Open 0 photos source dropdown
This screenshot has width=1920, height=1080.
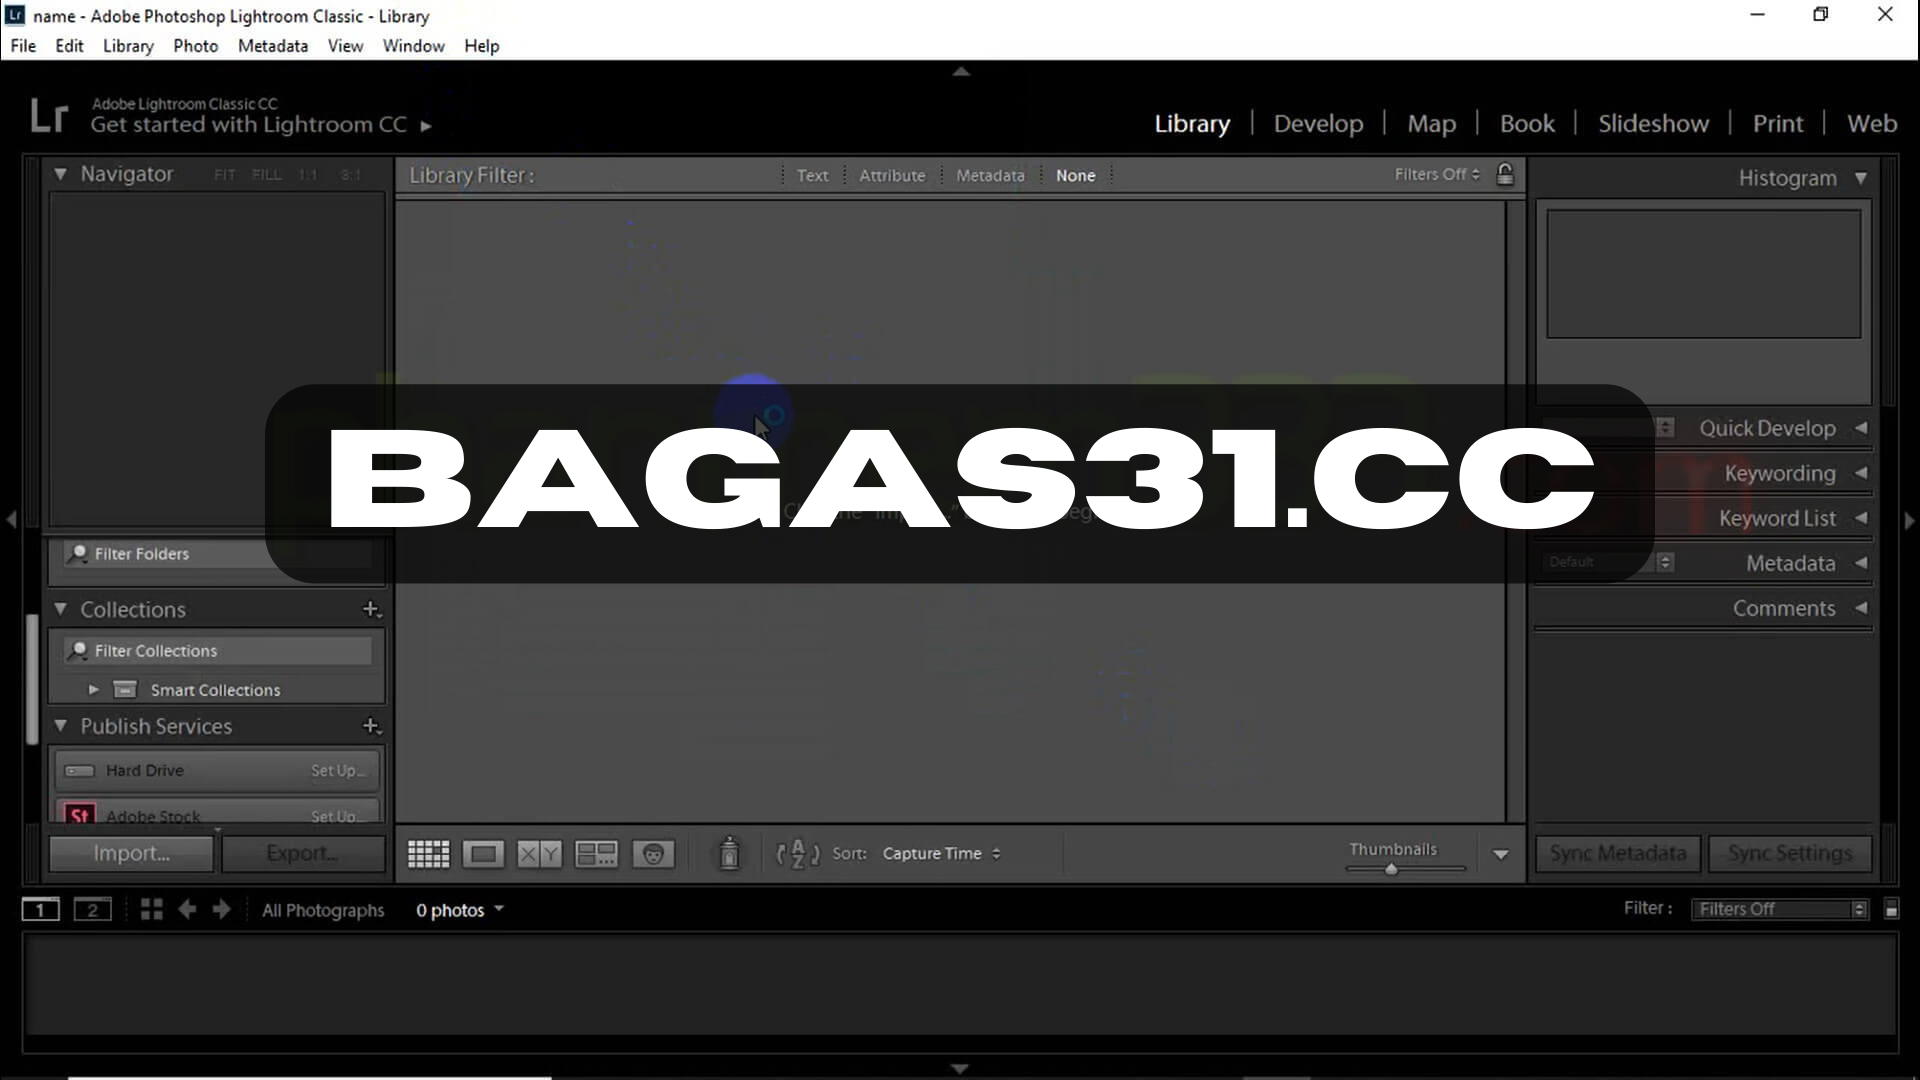(x=460, y=910)
